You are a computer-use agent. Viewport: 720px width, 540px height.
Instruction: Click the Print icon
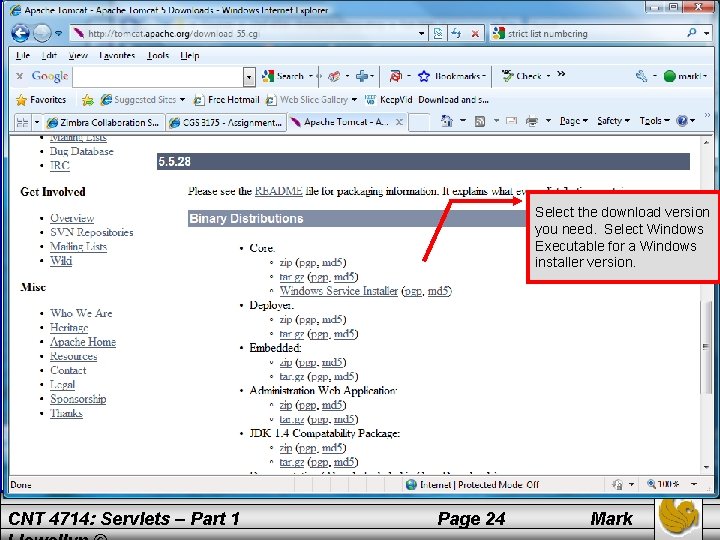tap(532, 121)
